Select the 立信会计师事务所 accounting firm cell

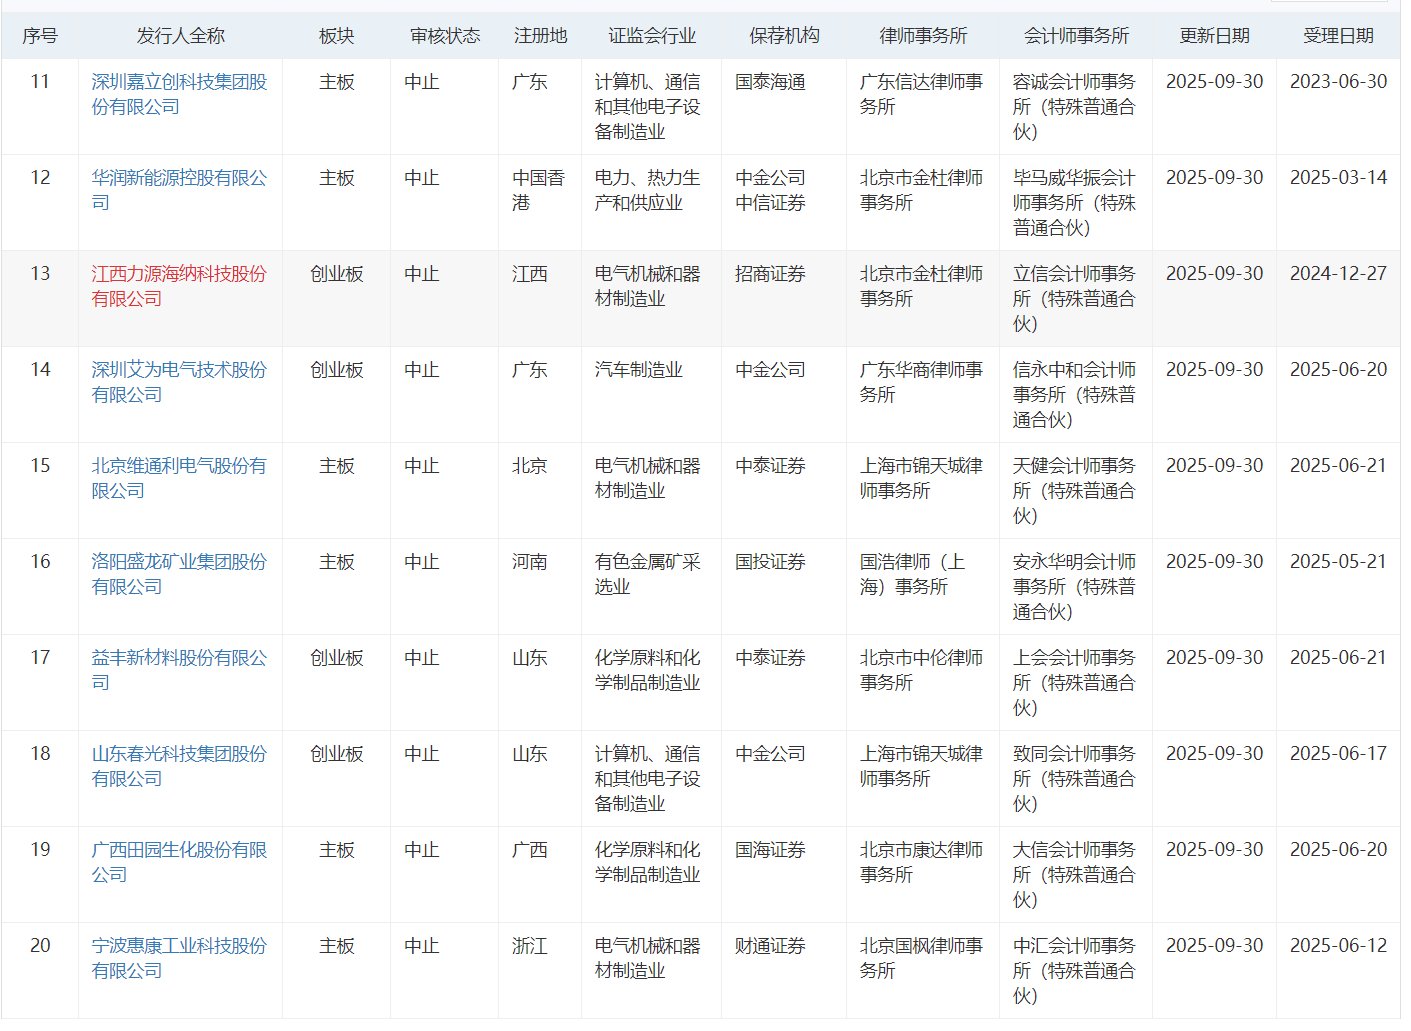(1075, 299)
